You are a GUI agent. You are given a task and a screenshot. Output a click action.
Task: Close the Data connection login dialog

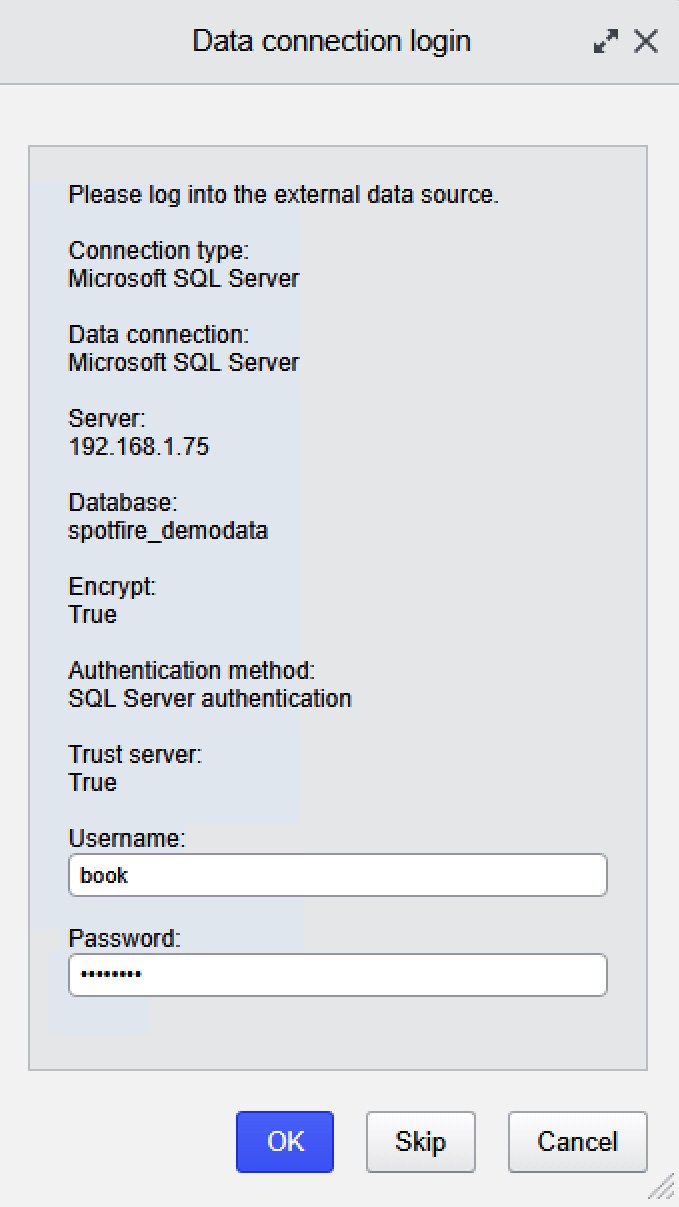coord(646,42)
